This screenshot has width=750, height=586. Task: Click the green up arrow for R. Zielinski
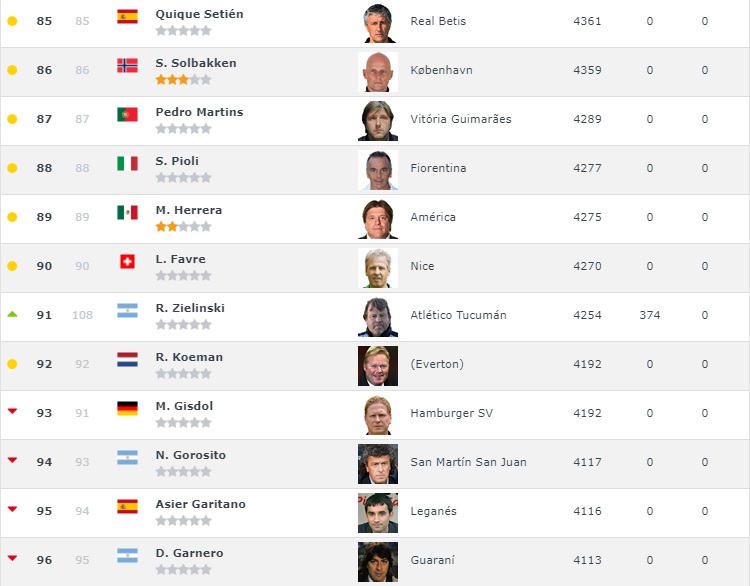(12, 314)
